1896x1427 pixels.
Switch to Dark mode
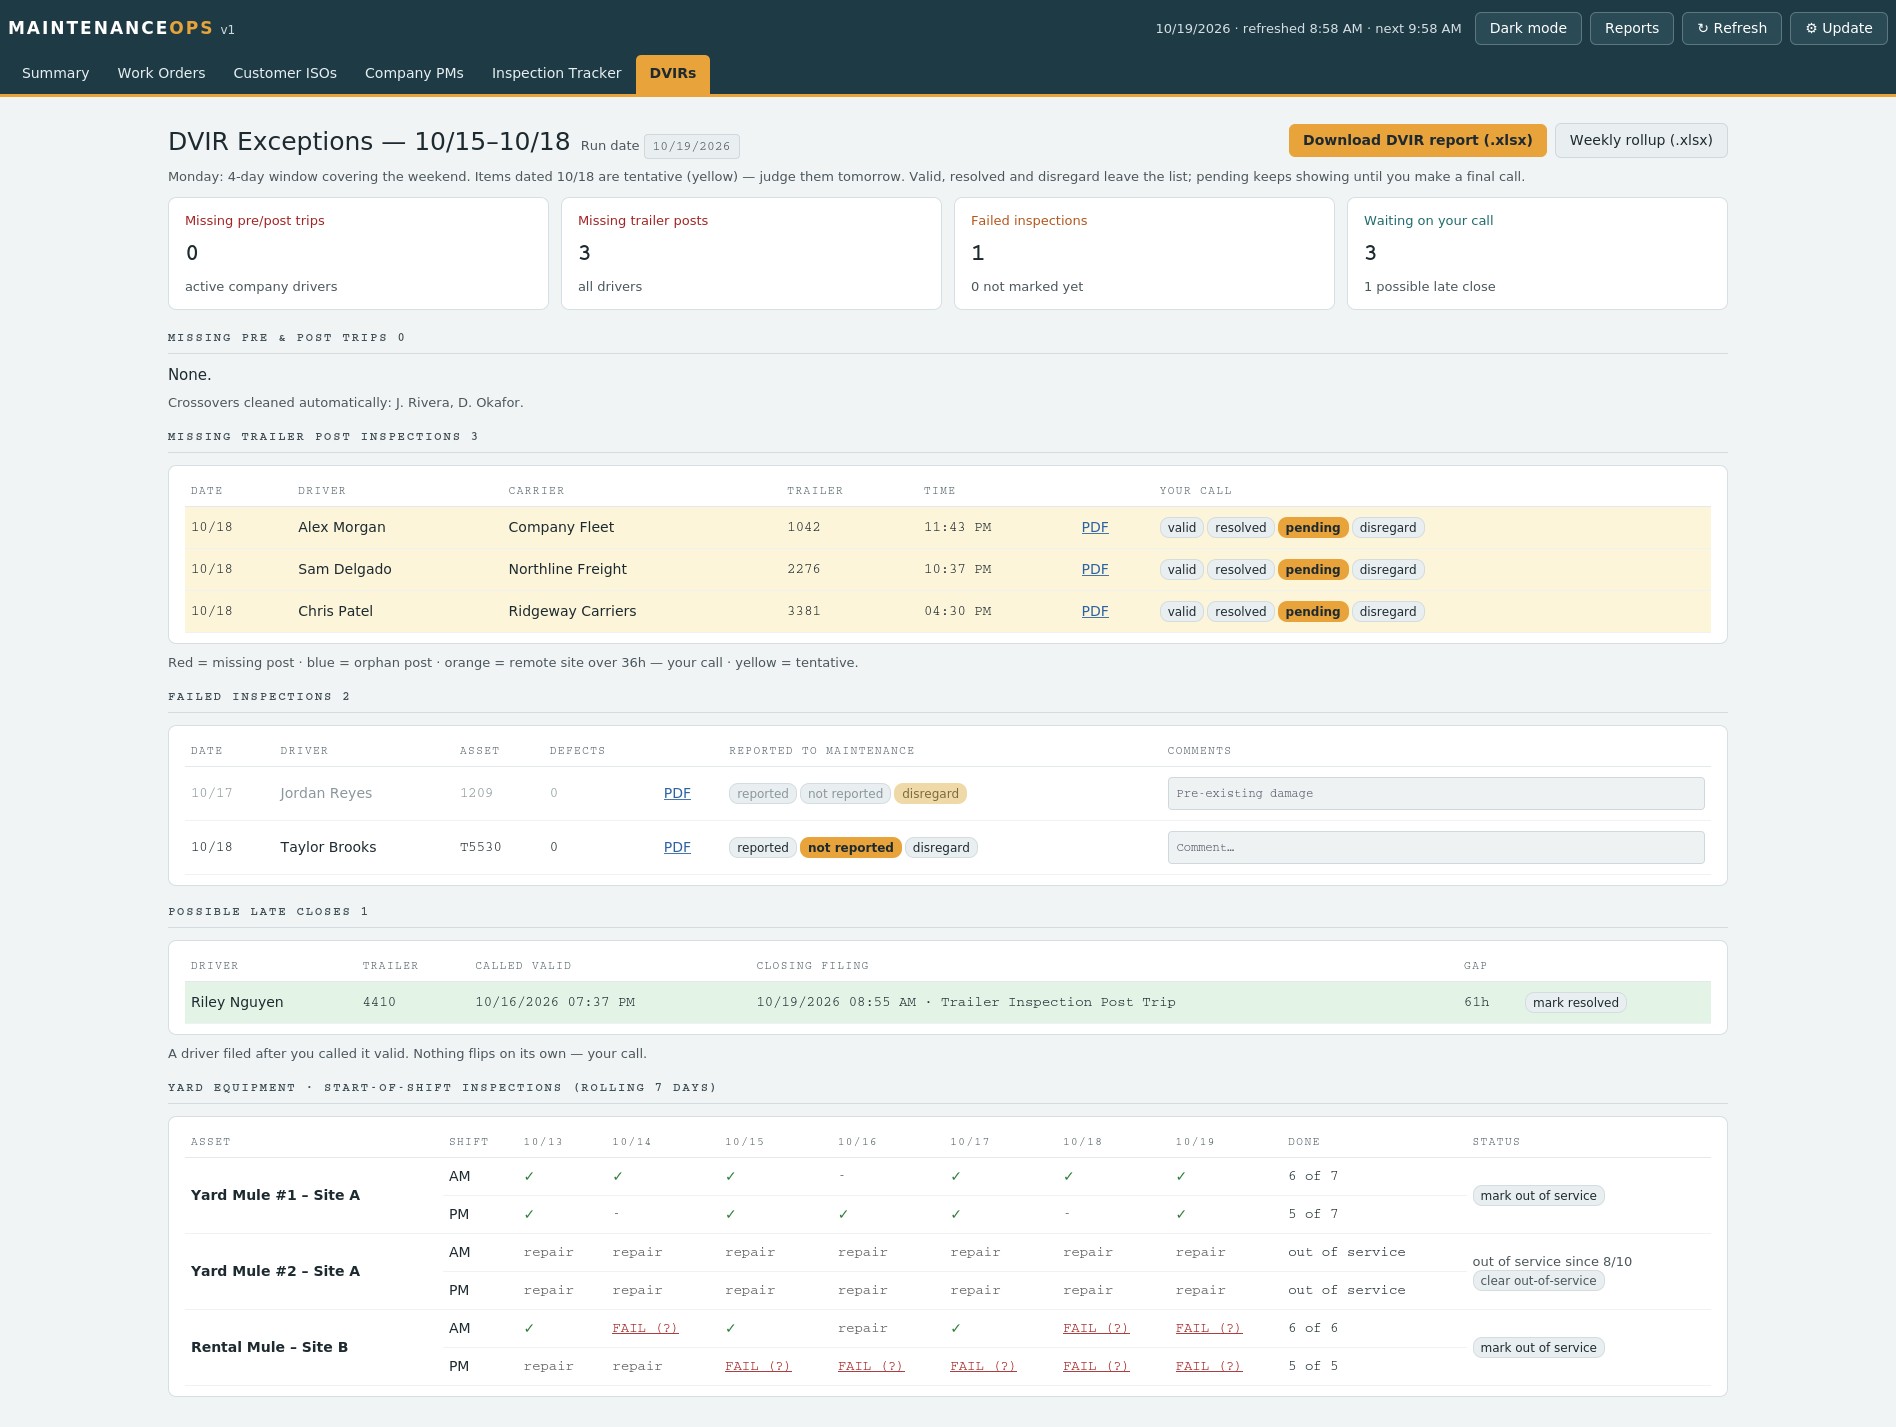(x=1527, y=28)
